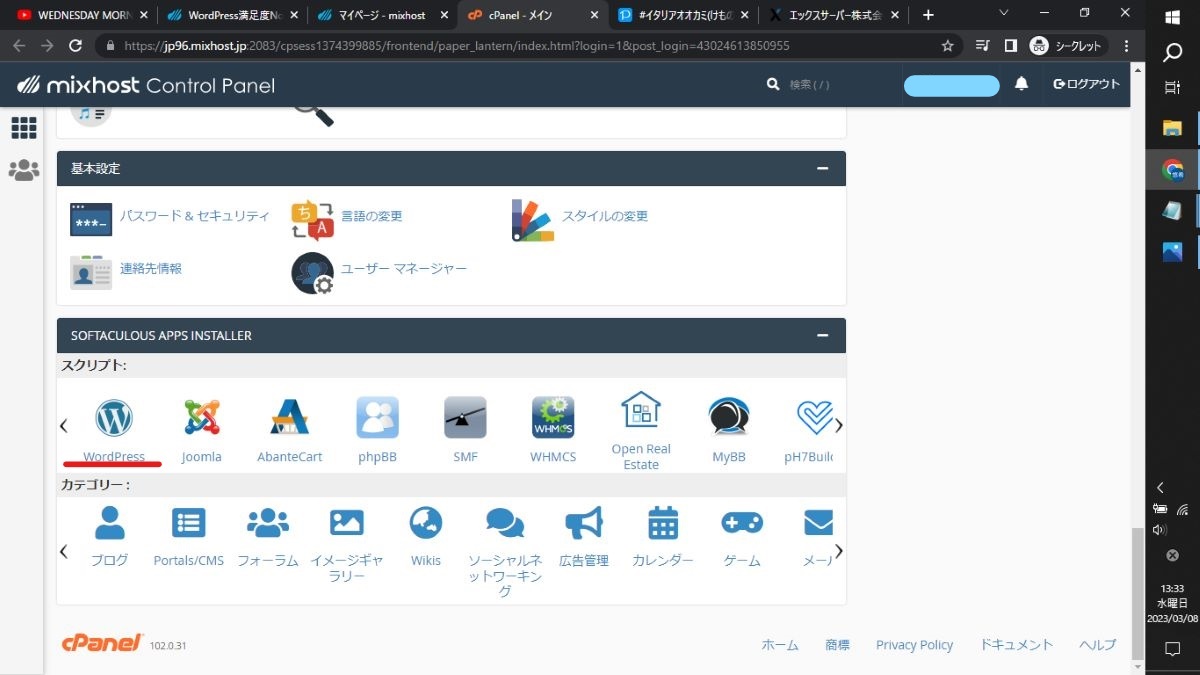Show previous categories with left arrow
Image resolution: width=1200 pixels, height=675 pixels.
pos(63,551)
